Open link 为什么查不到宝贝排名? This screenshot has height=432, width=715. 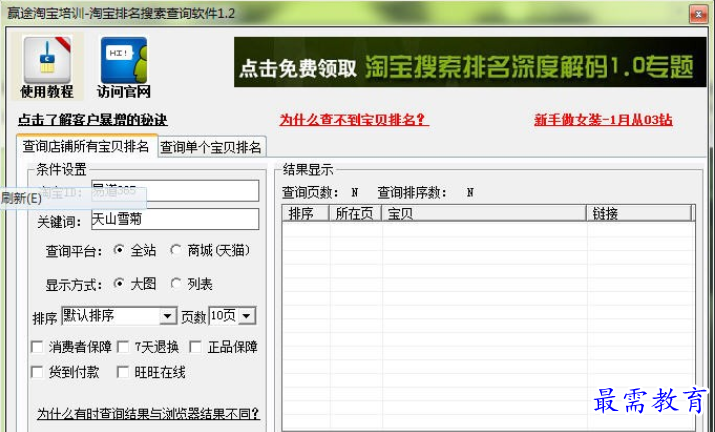pos(354,120)
